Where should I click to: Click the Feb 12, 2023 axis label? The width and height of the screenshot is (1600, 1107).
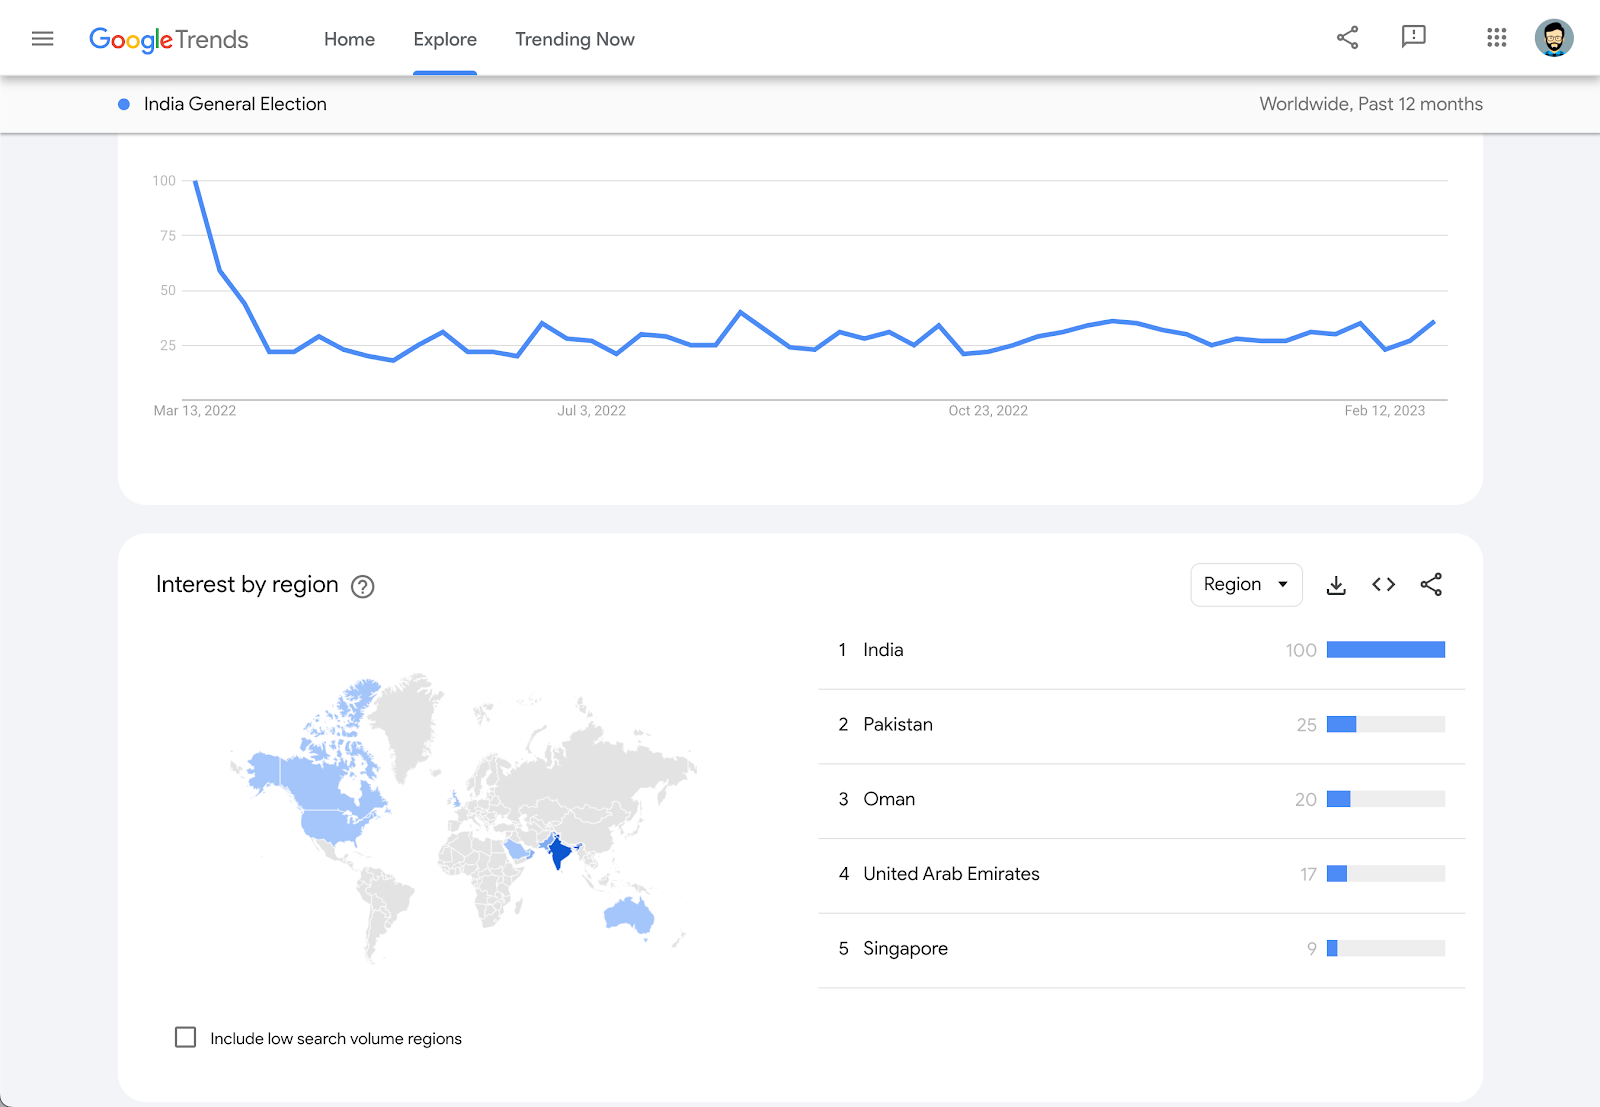[1384, 410]
